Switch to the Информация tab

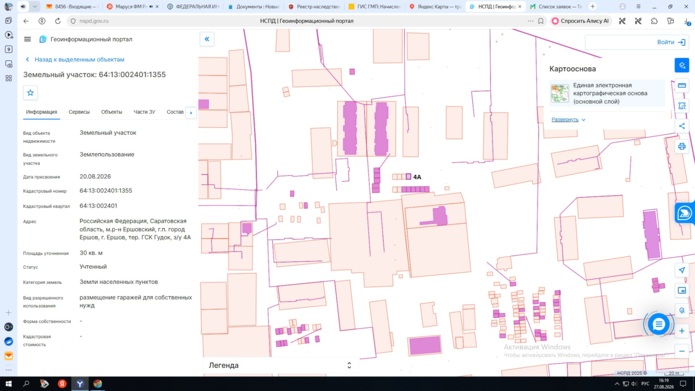[x=41, y=112]
